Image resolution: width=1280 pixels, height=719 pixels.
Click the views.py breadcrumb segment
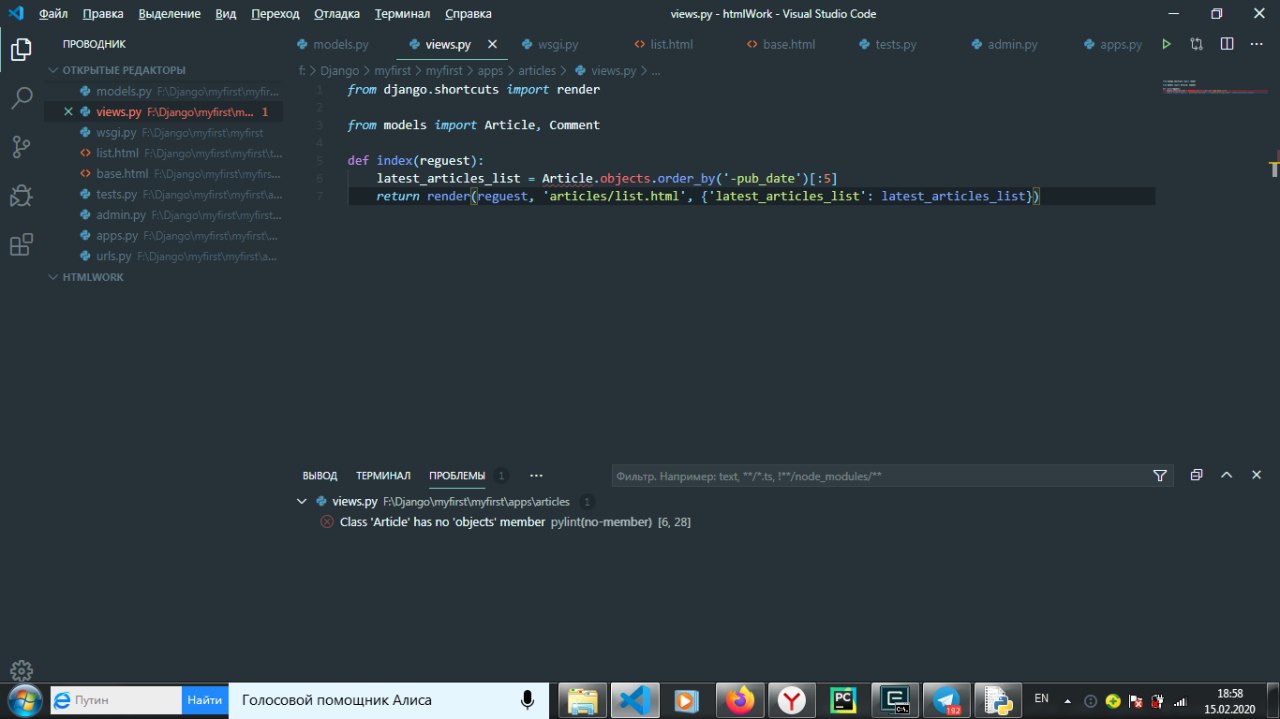[x=613, y=71]
